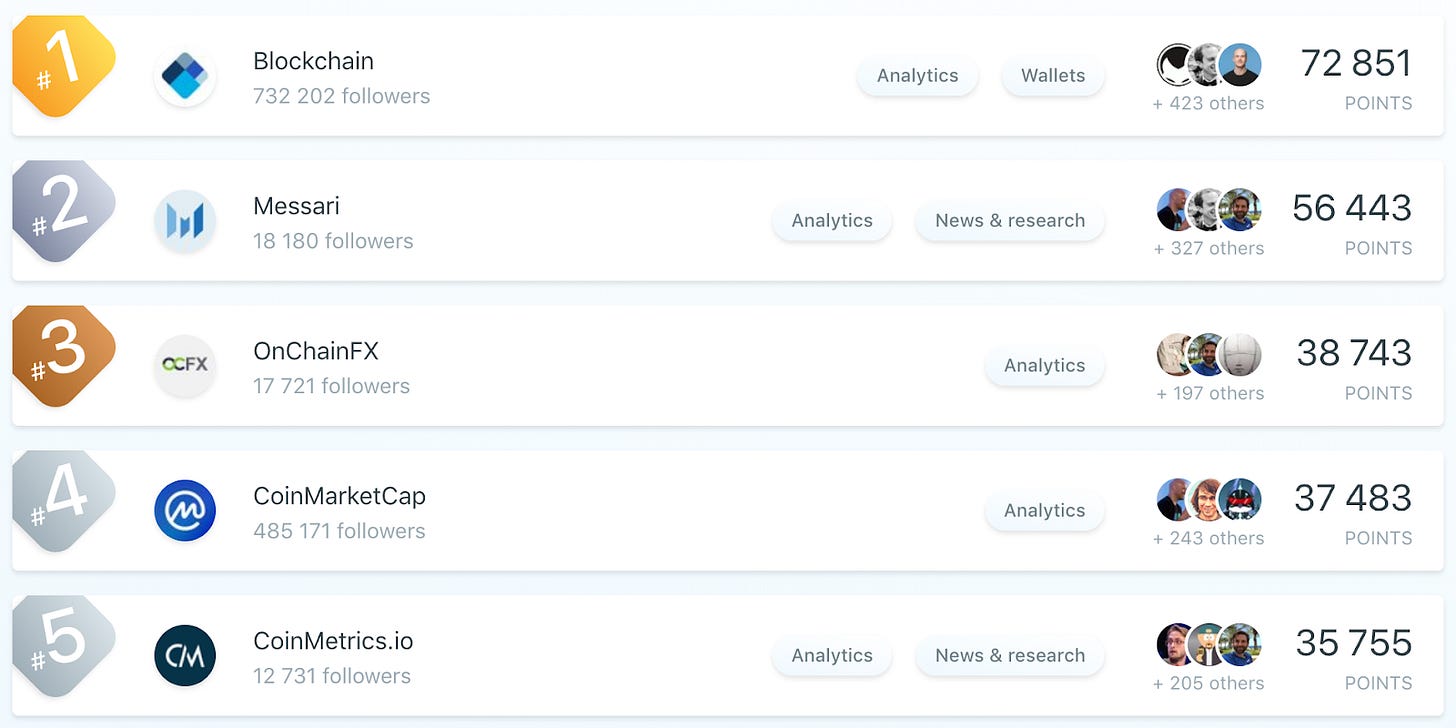Viewport: 1456px width, 728px height.
Task: Click the silver #2 rank badge
Action: click(64, 211)
